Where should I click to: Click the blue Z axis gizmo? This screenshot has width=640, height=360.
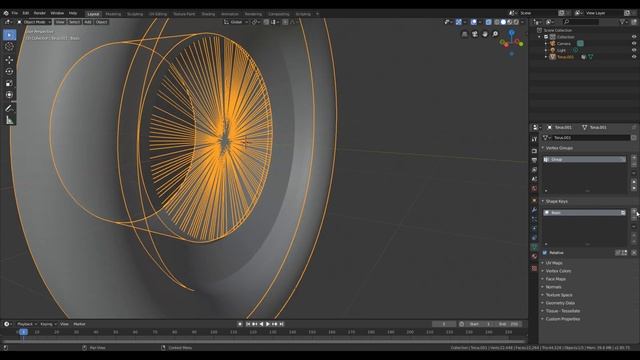(x=512, y=33)
